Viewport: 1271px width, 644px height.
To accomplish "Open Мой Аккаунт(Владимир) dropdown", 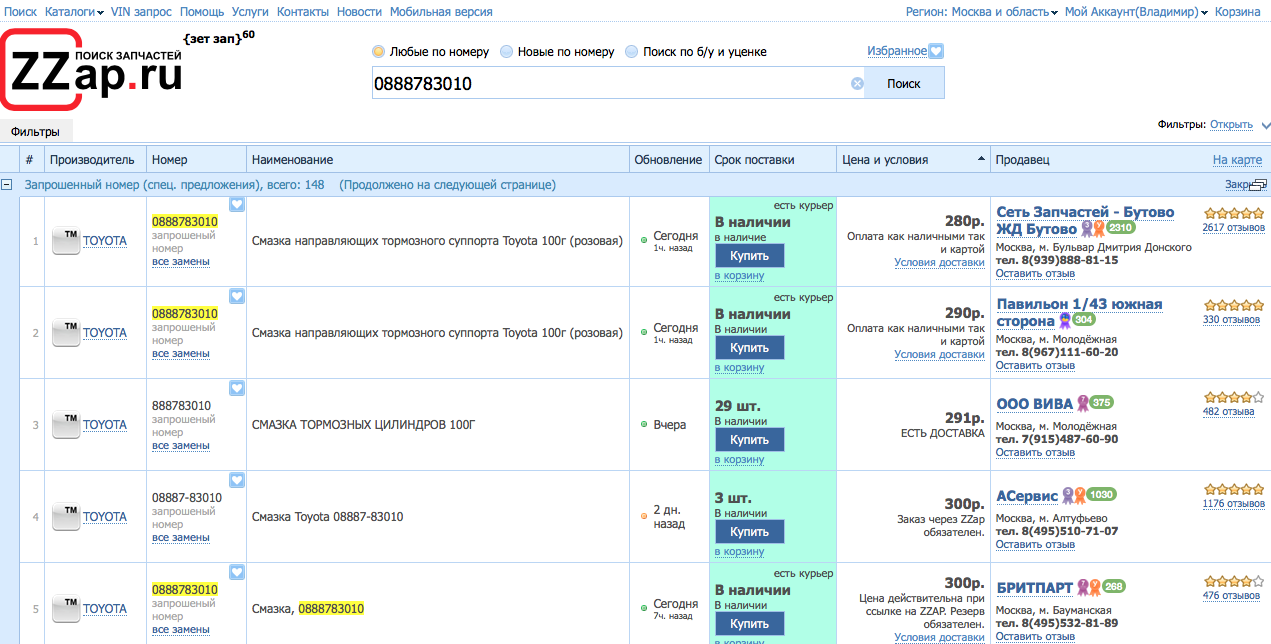I will [x=1136, y=12].
